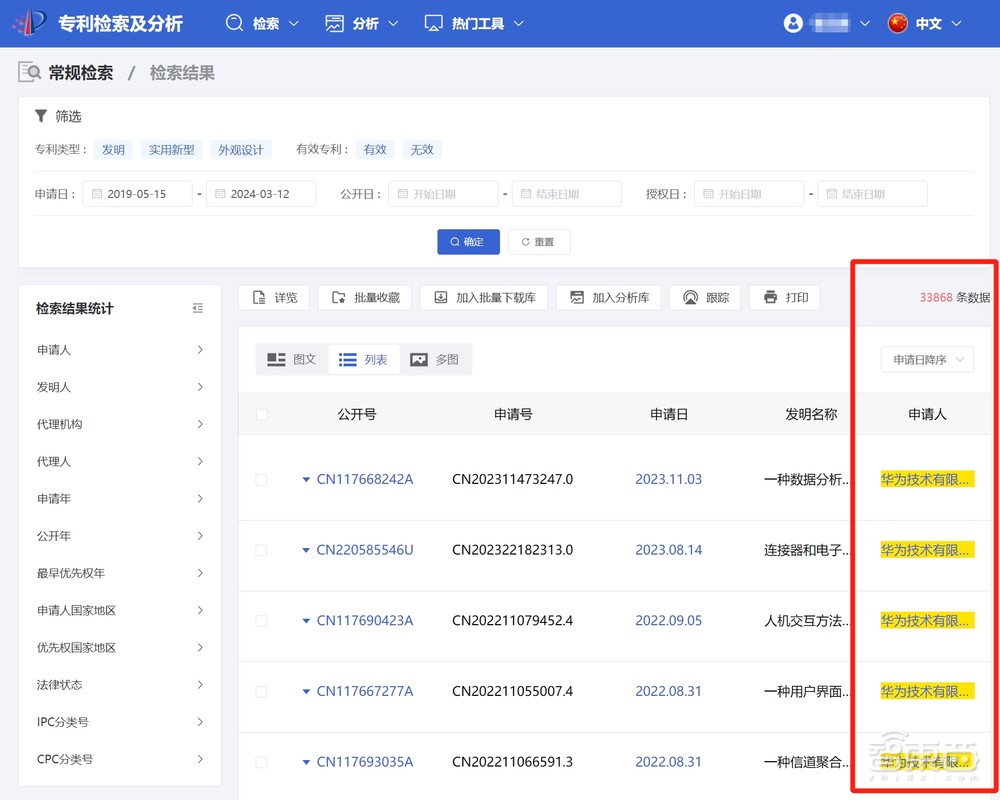Toggle the 有效 valid patent filter
Viewport: 1000px width, 800px height.
[375, 149]
